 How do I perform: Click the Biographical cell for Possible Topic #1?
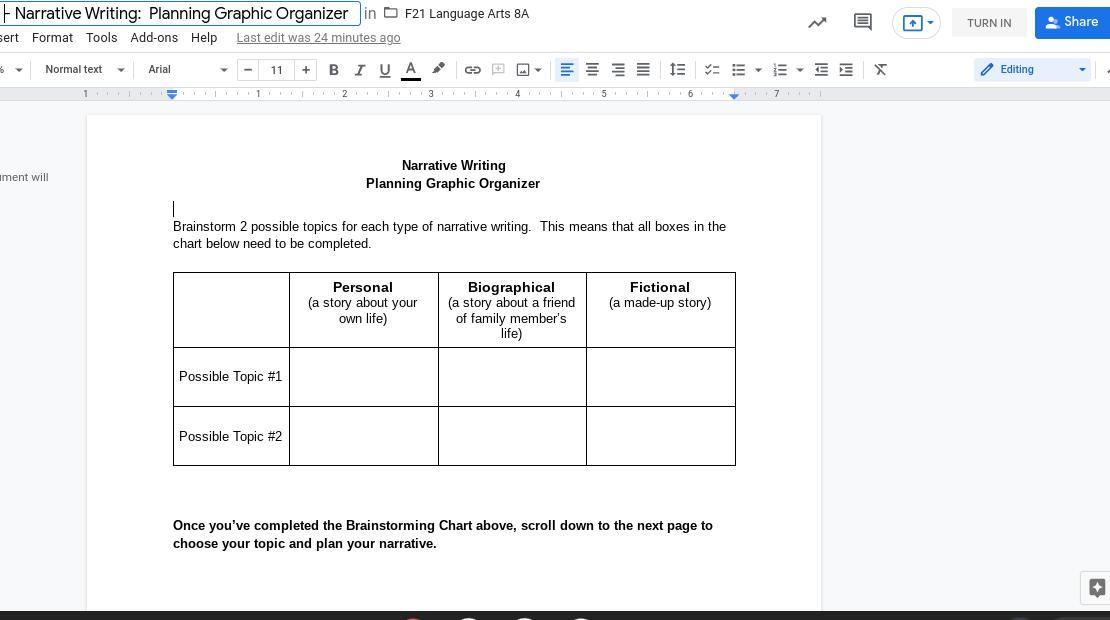[x=512, y=377]
